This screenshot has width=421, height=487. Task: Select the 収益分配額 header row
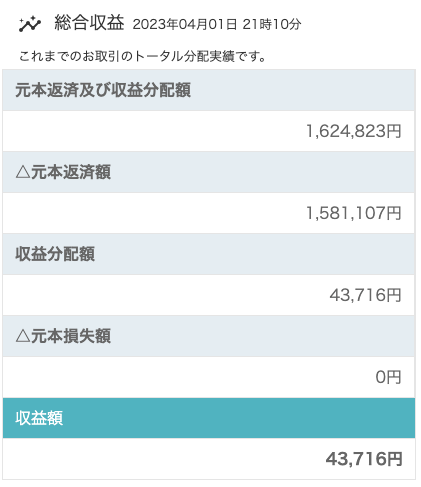(x=209, y=254)
